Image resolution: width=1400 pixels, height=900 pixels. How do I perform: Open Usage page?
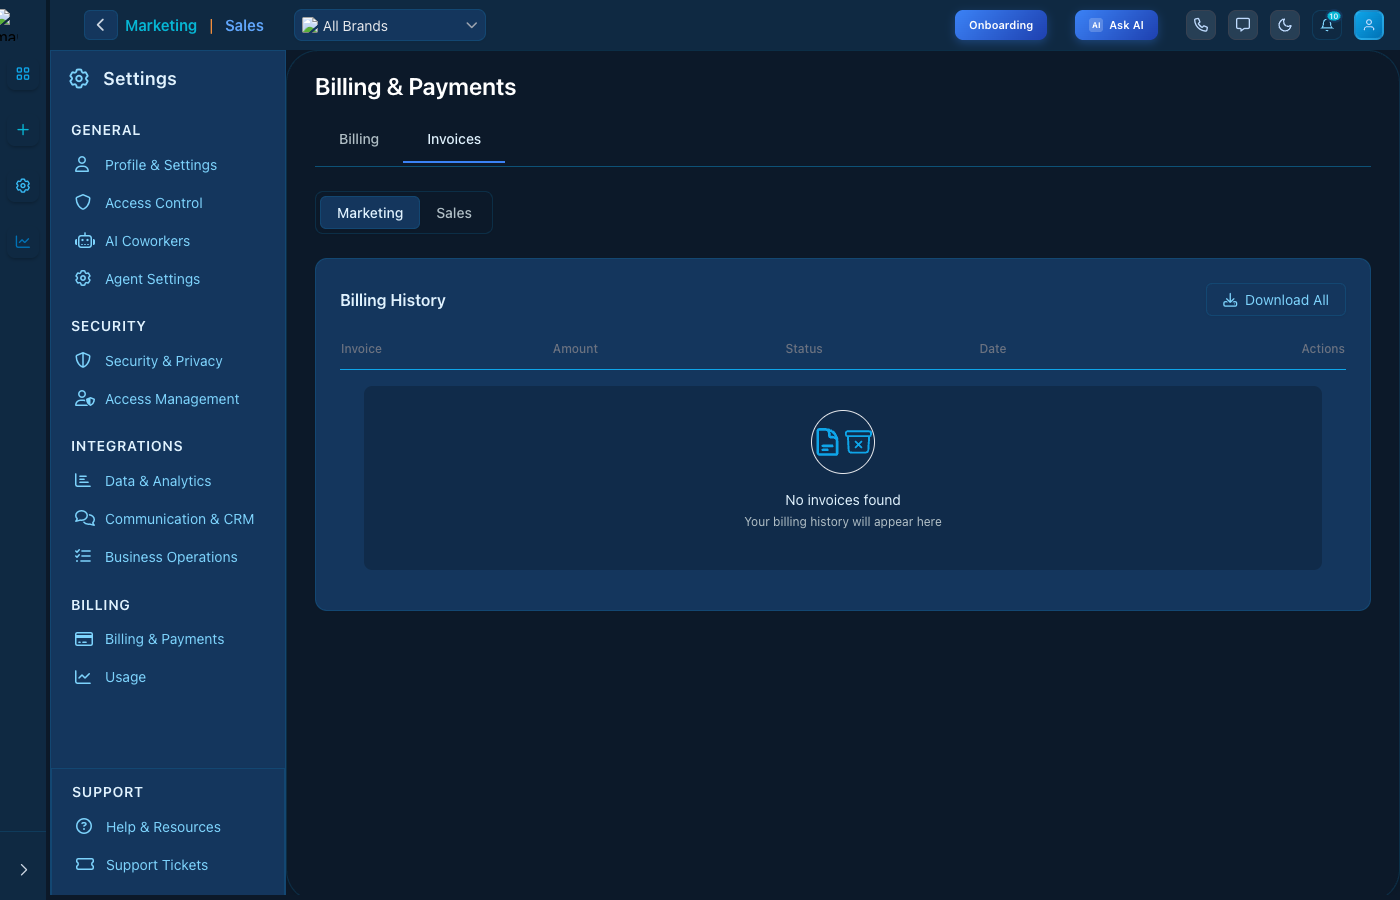pos(125,677)
